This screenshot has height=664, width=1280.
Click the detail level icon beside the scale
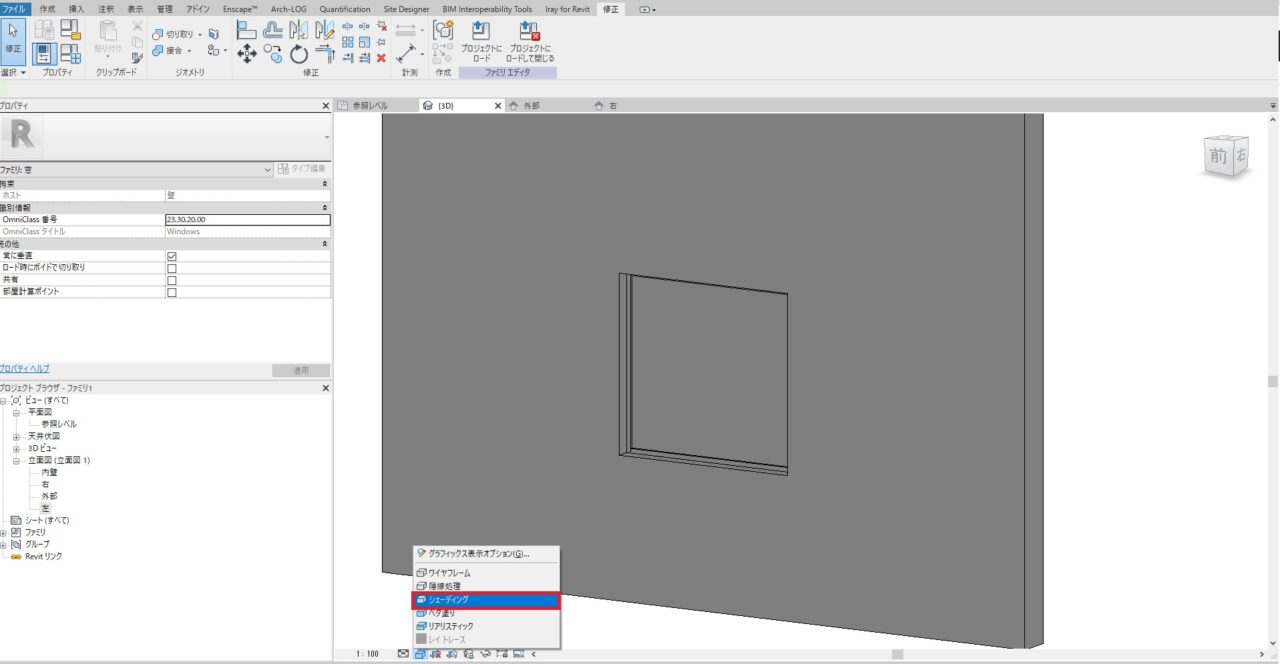(x=403, y=654)
